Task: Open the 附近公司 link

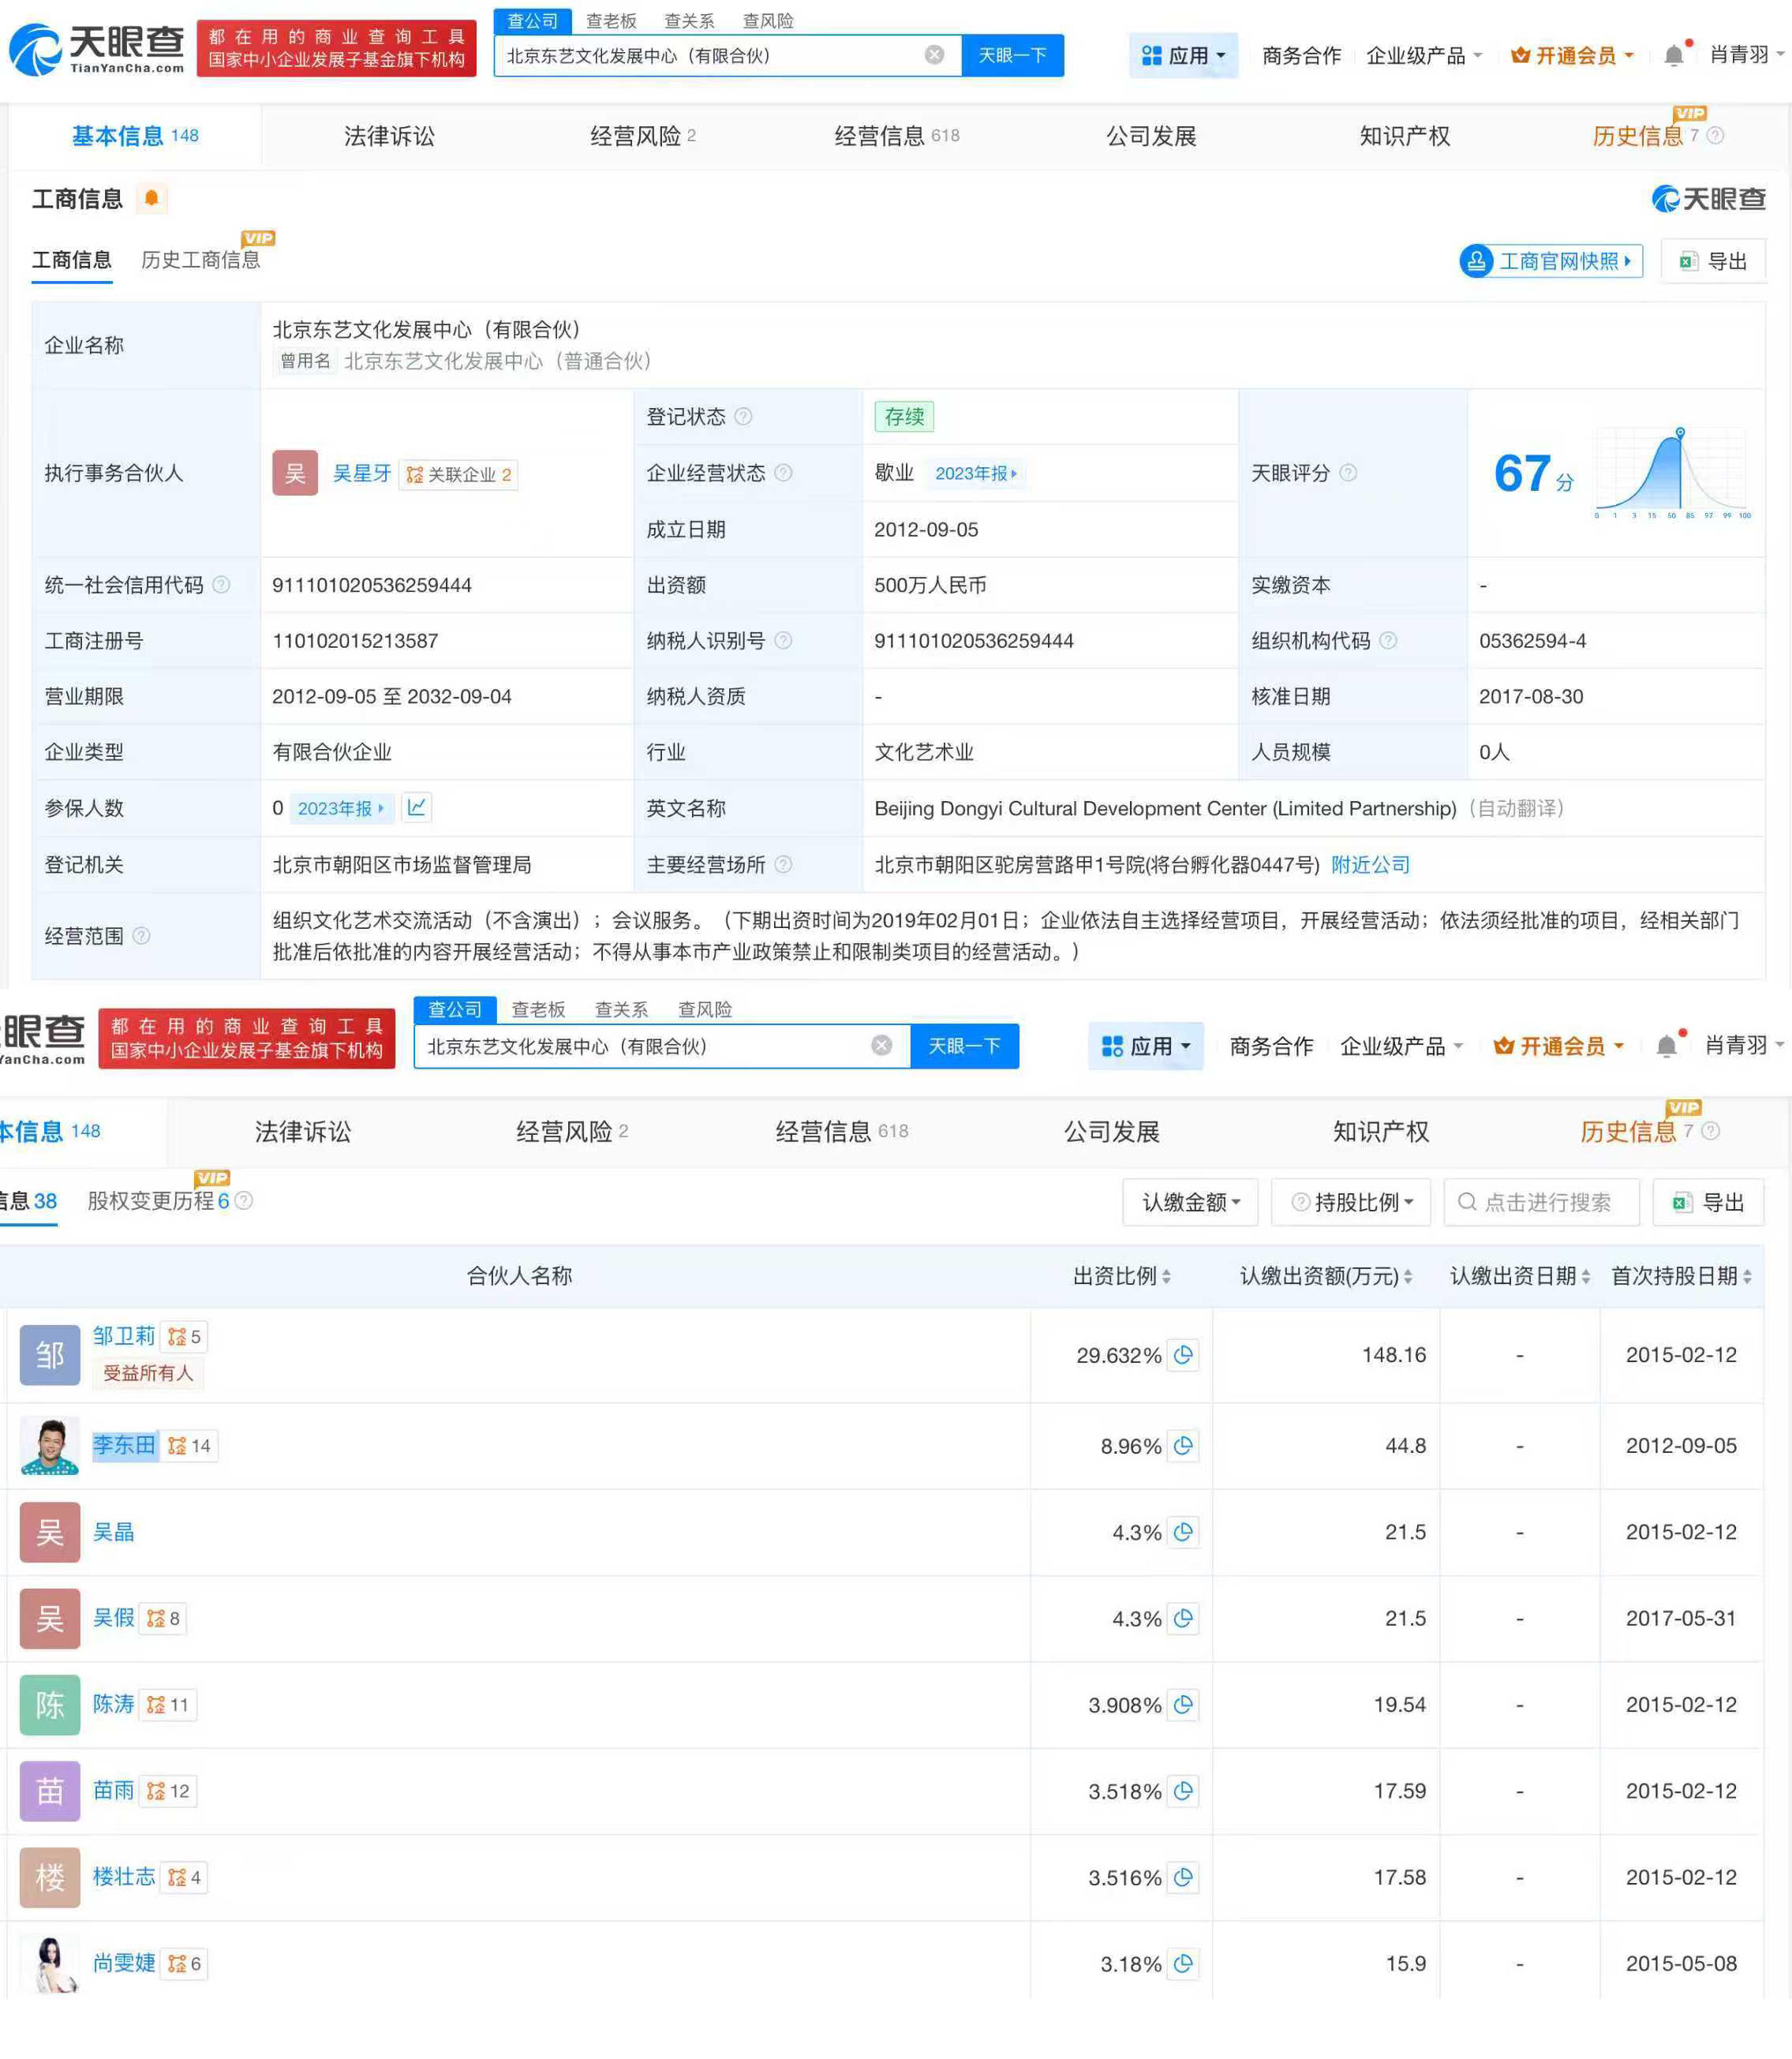Action: tap(1370, 864)
